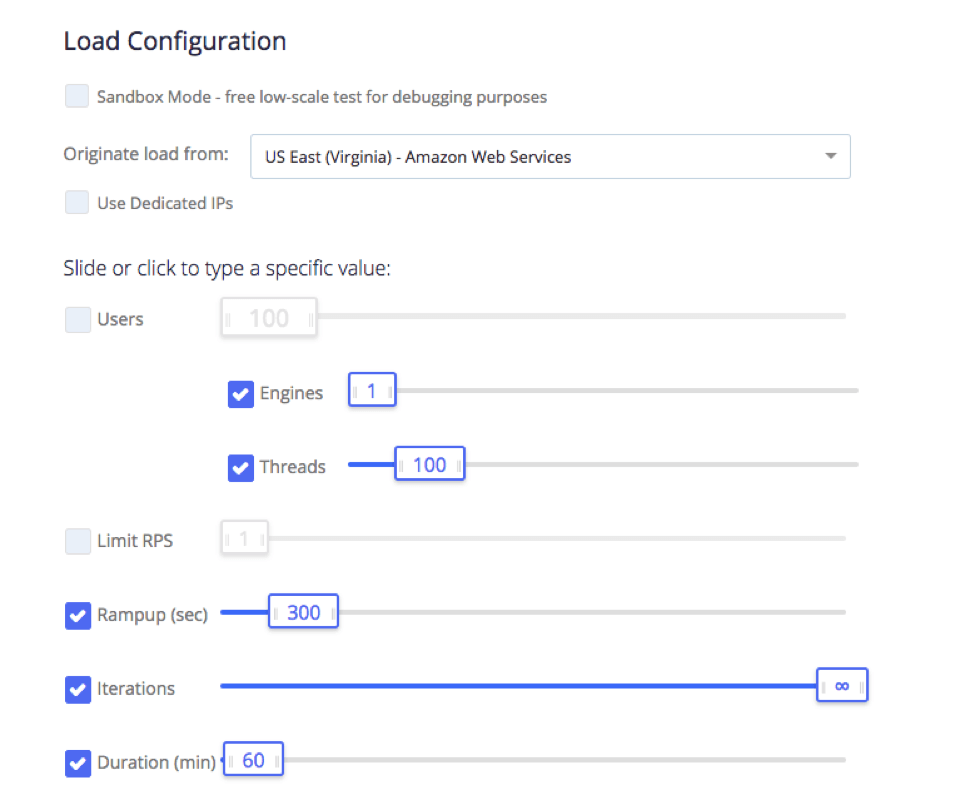The image size is (975, 810).
Task: Uncheck the Rampup (sec) checkbox
Action: (x=78, y=616)
